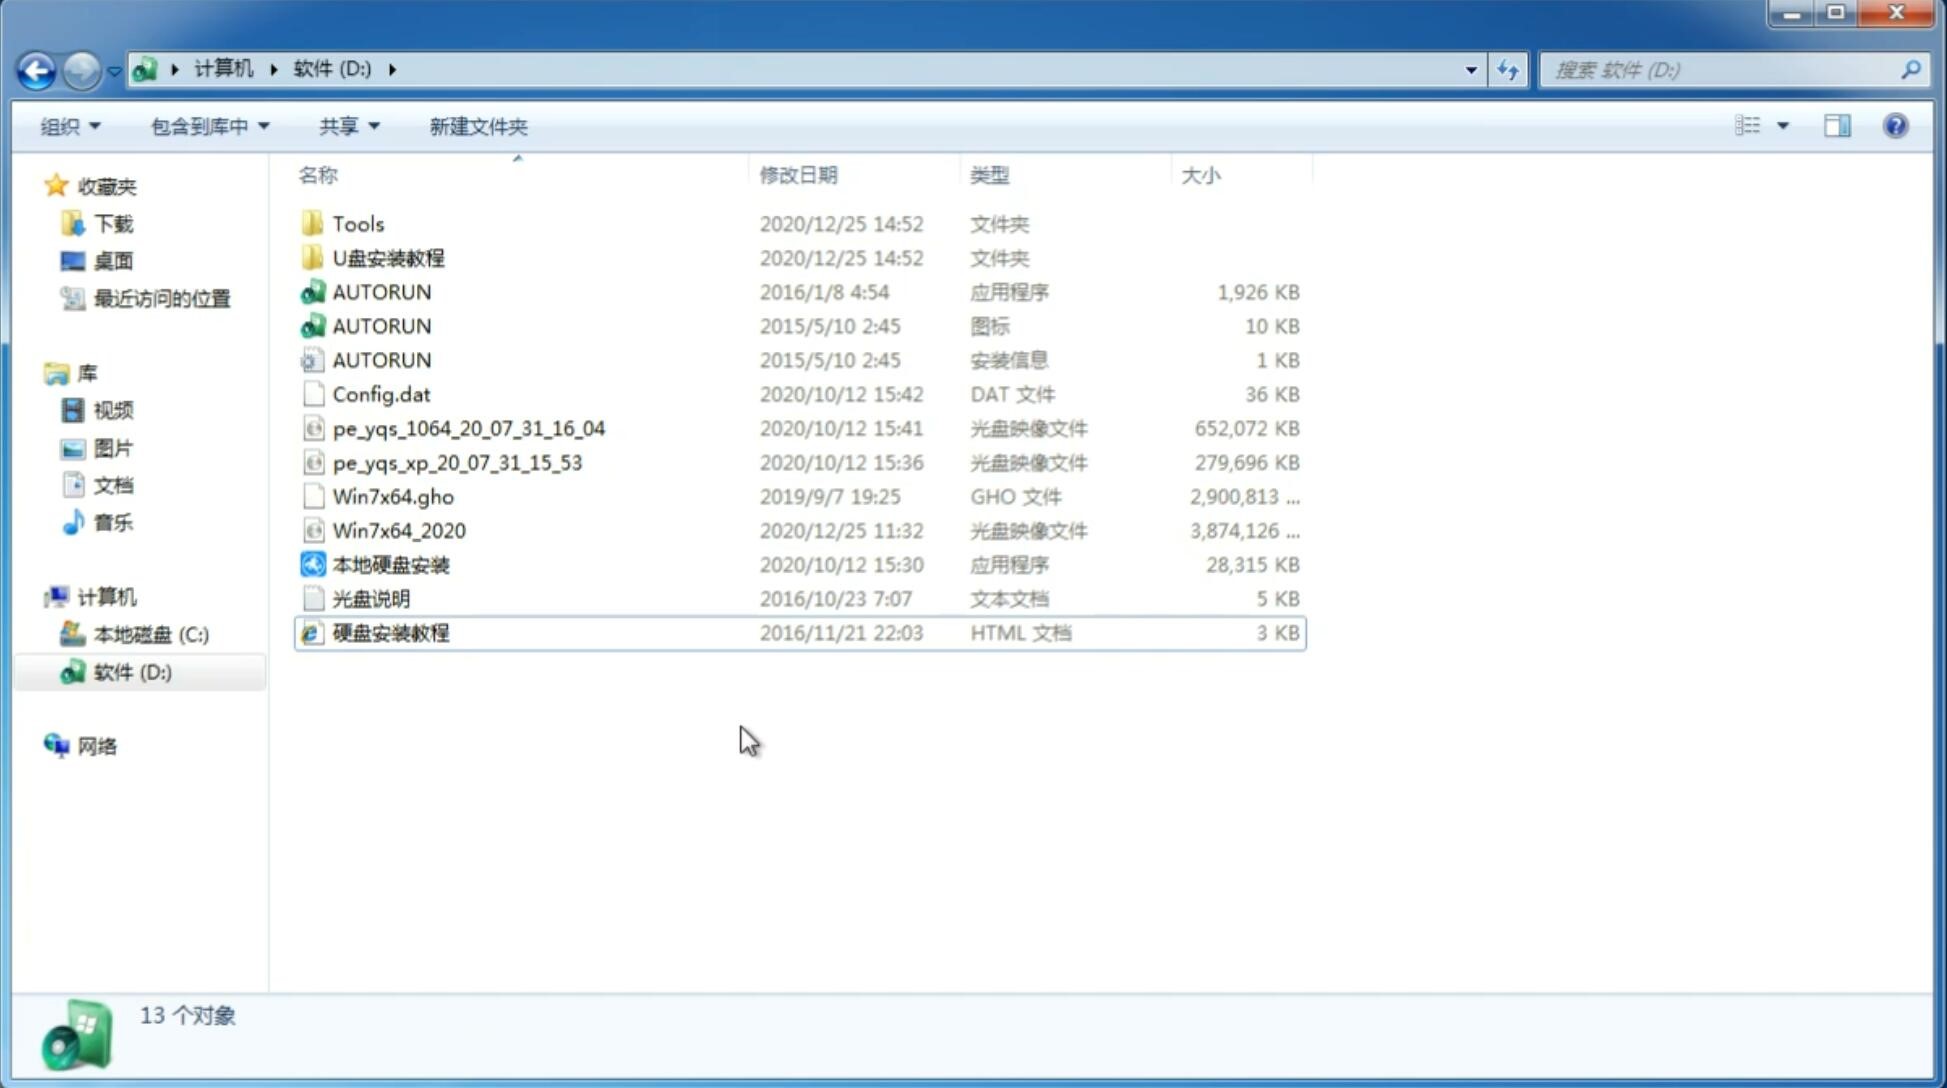
Task: Open Win7x64_2020 disc image file
Action: pos(398,531)
